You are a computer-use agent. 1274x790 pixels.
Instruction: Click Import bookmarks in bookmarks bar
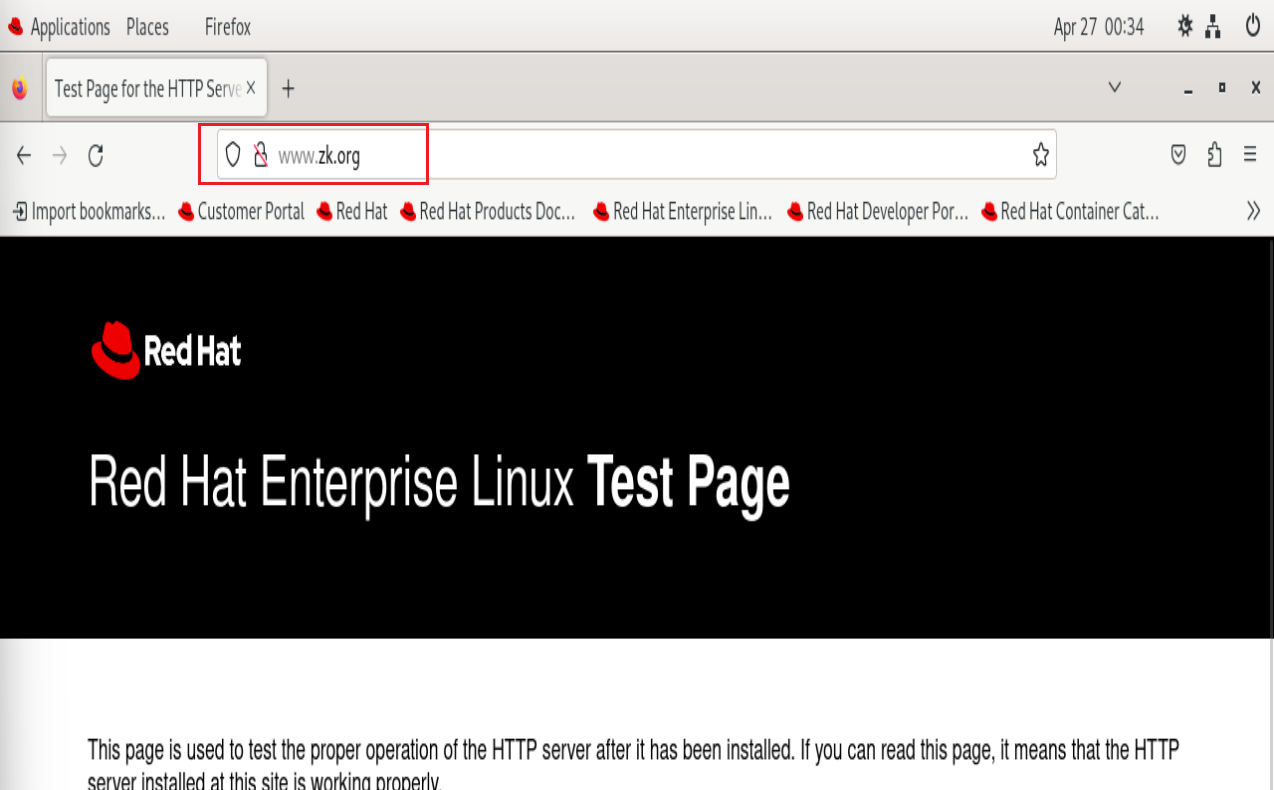tap(89, 211)
